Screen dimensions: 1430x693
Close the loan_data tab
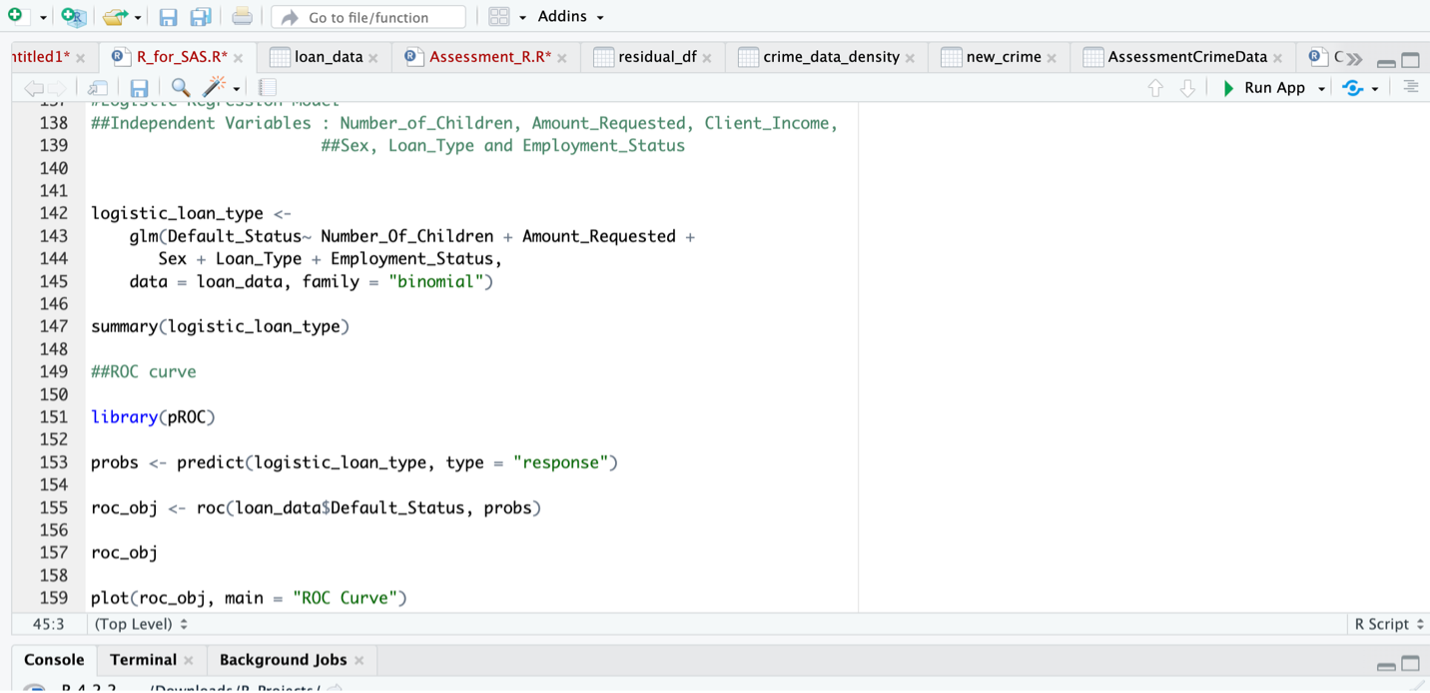coord(373,58)
